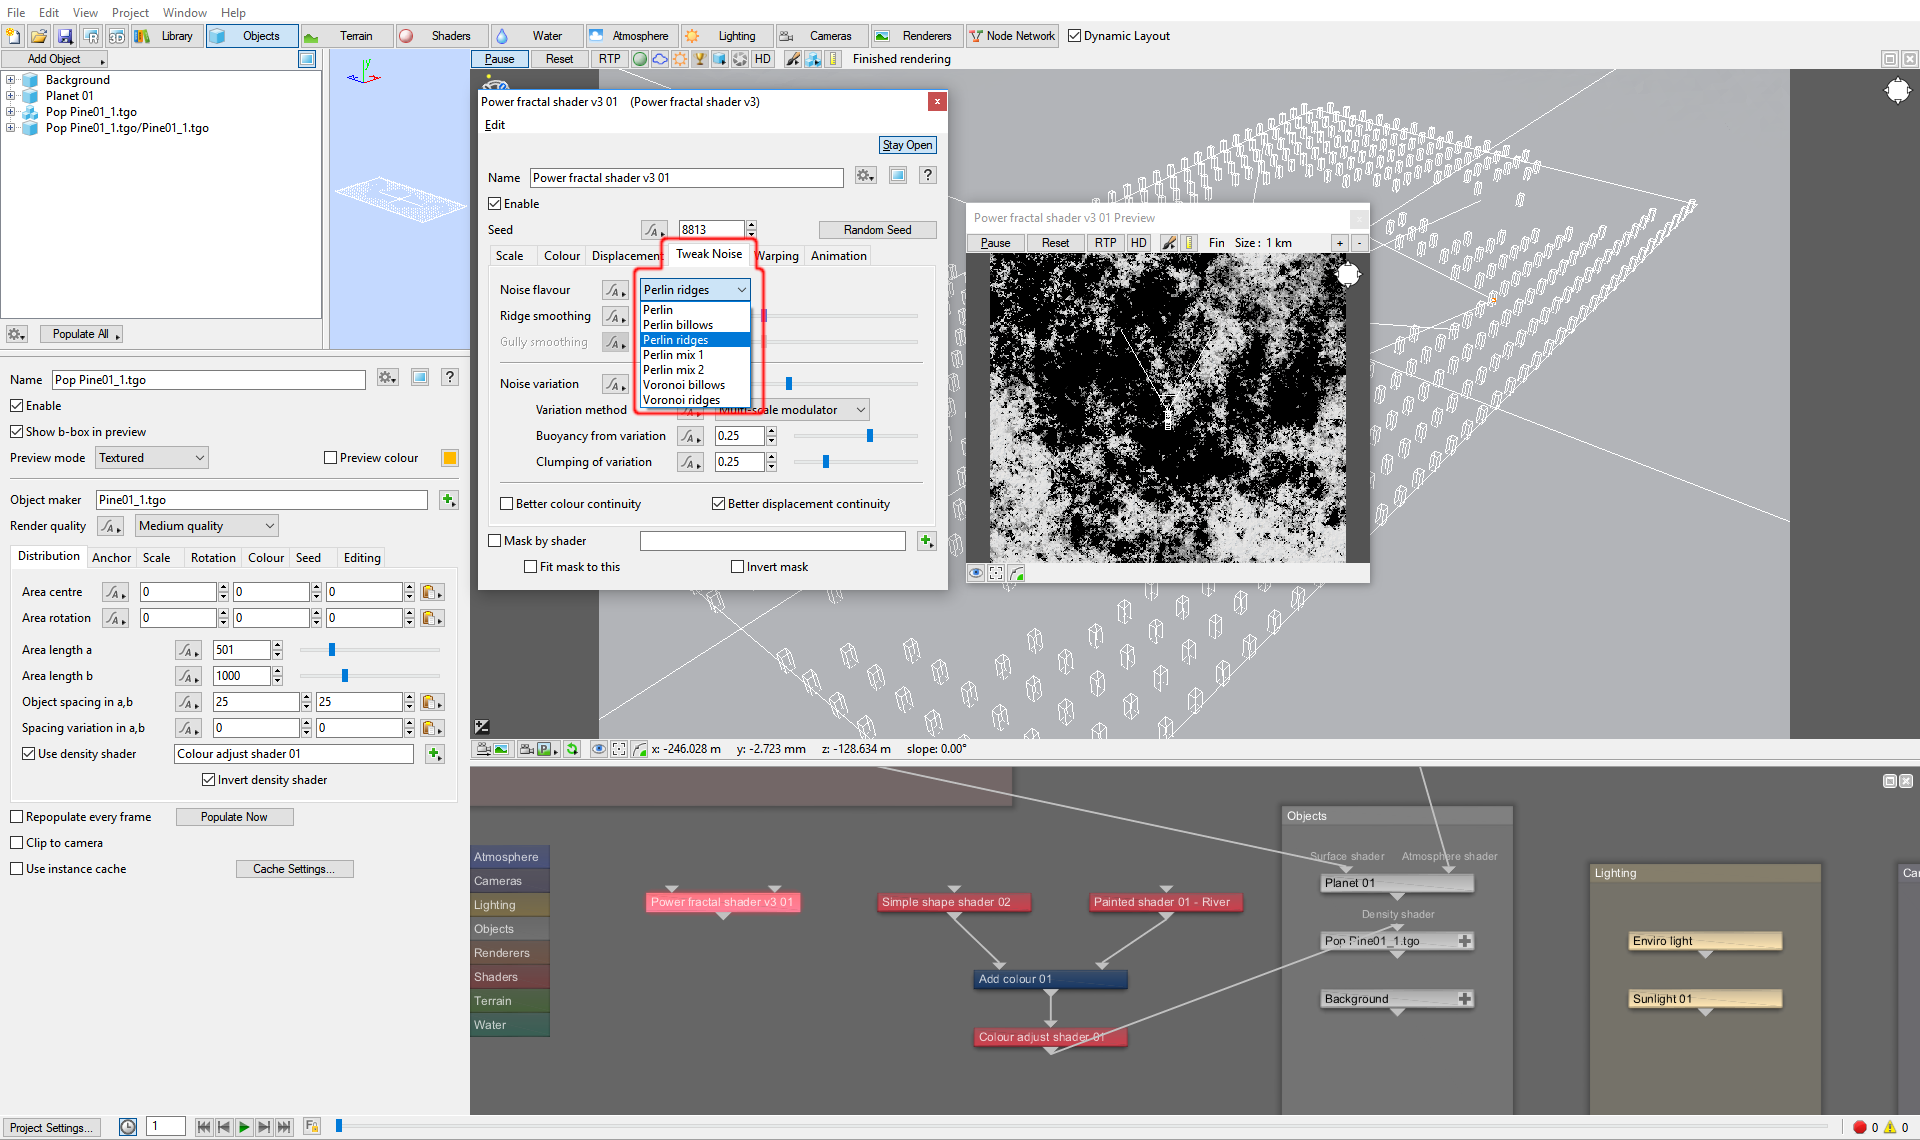This screenshot has height=1140, width=1920.
Task: Toggle atmosphere cloud icon in preview toolbar
Action: coord(660,59)
